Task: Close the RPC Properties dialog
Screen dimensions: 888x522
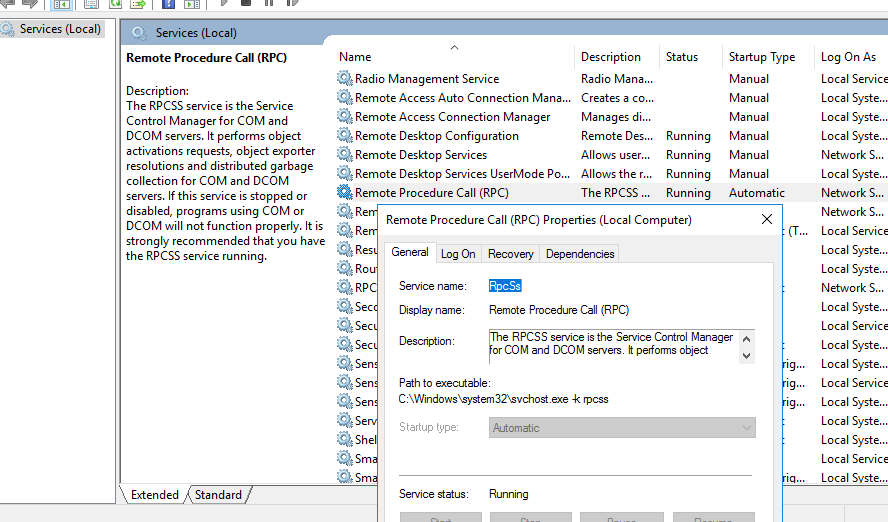Action: pyautogui.click(x=767, y=219)
